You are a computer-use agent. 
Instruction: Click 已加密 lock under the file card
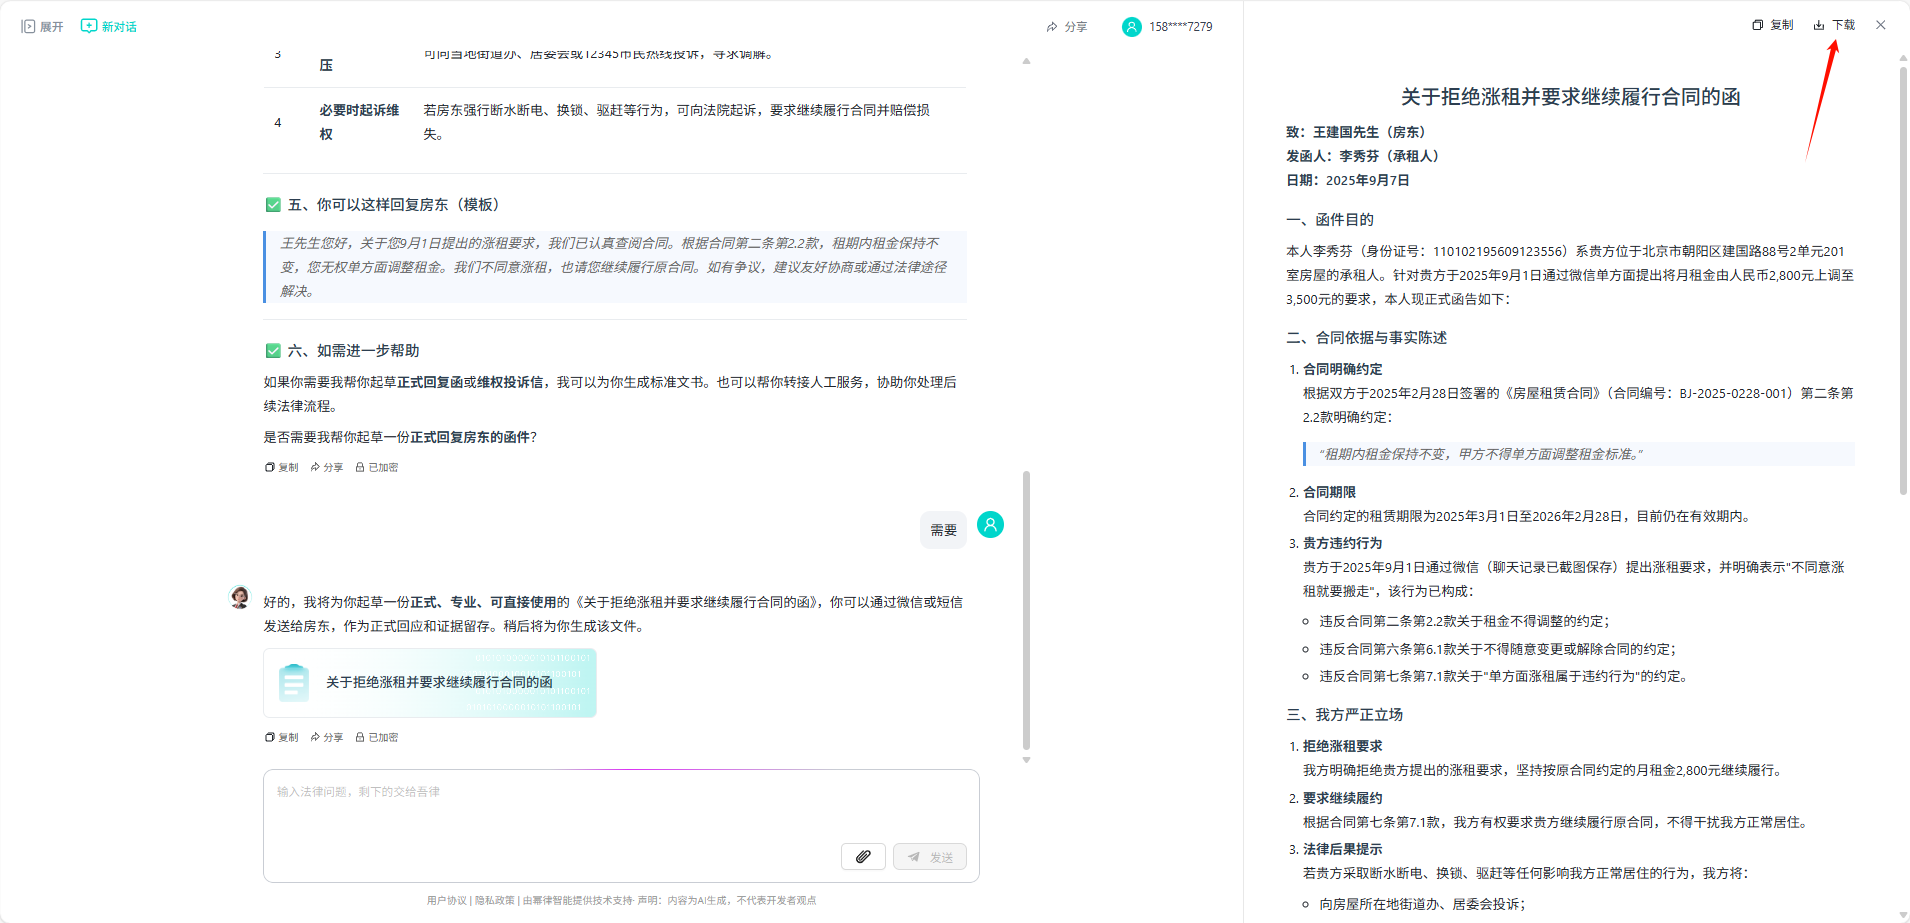click(x=377, y=738)
